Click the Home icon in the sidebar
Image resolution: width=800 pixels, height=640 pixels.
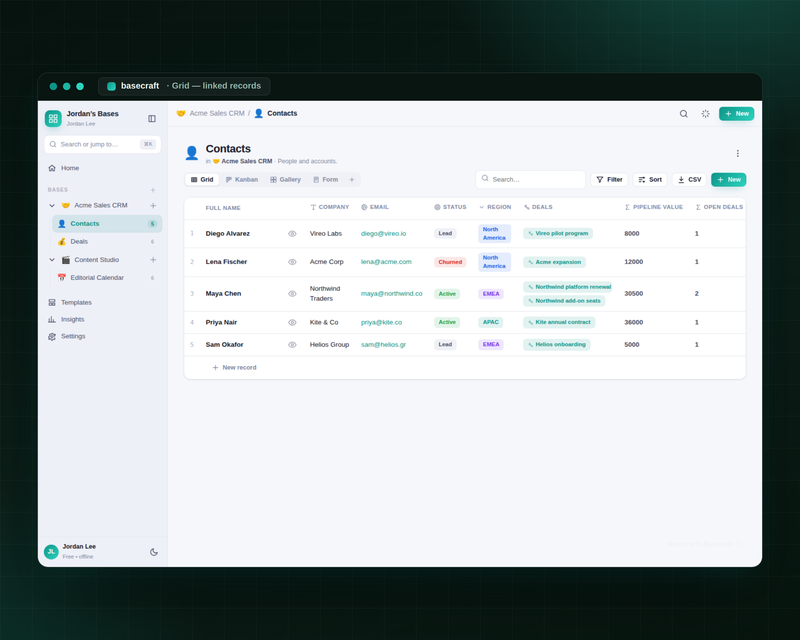click(x=52, y=168)
